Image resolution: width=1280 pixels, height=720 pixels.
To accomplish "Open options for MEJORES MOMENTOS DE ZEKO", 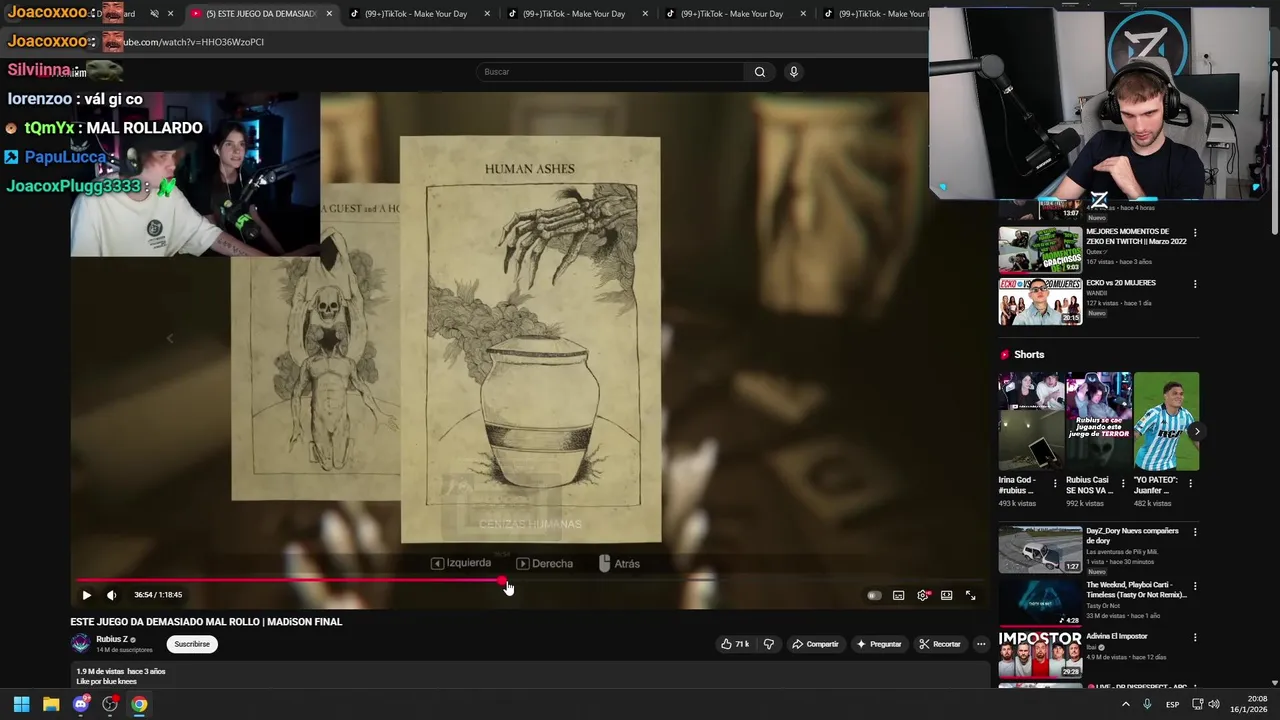I will pos(1194,233).
